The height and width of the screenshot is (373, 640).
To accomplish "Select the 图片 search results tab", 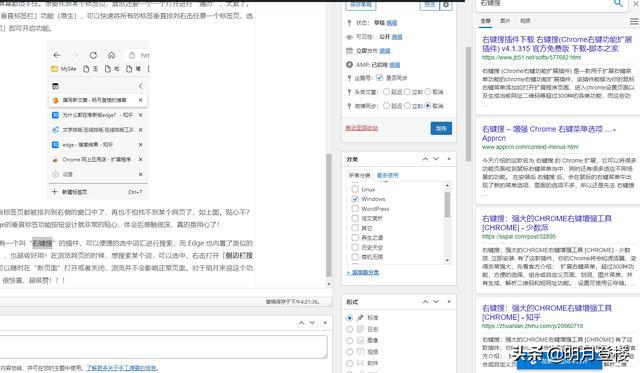I will pos(505,21).
